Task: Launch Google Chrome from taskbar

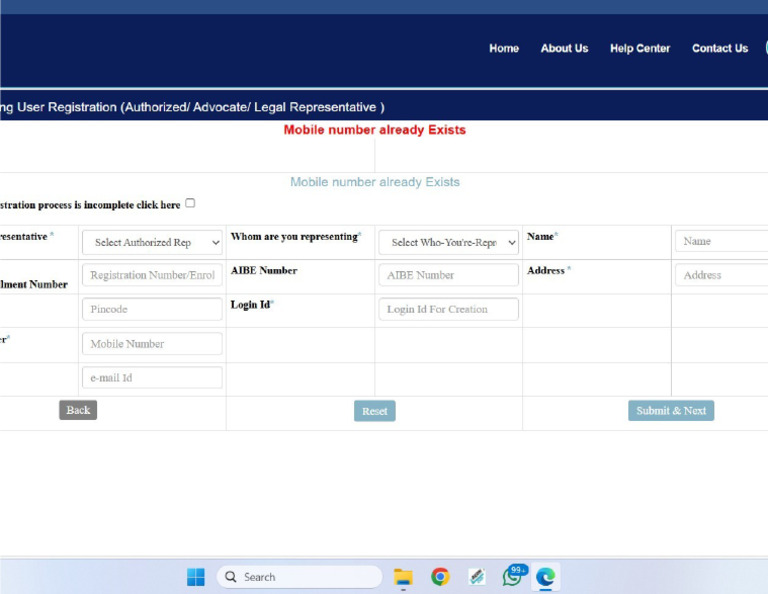Action: pyautogui.click(x=440, y=577)
